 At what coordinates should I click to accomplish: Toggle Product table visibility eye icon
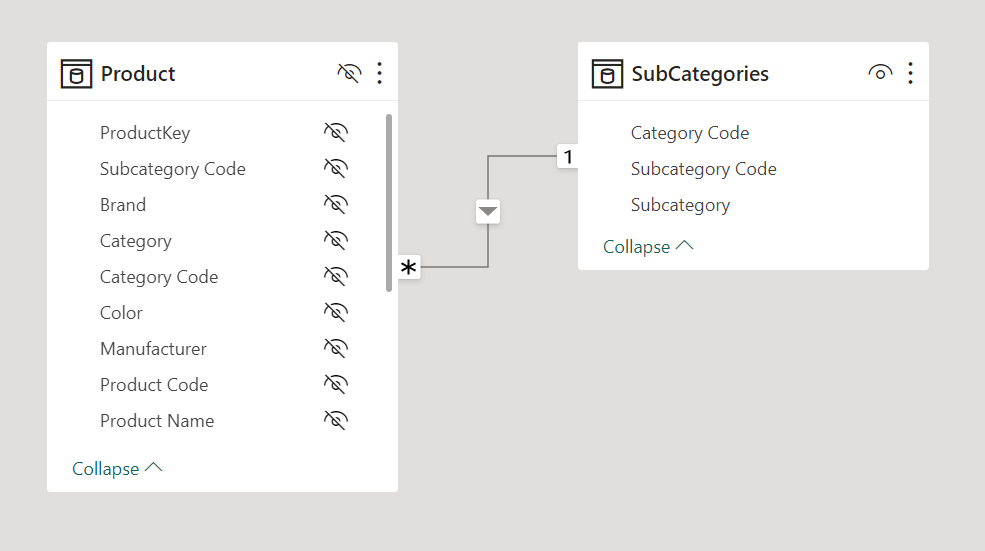point(348,73)
